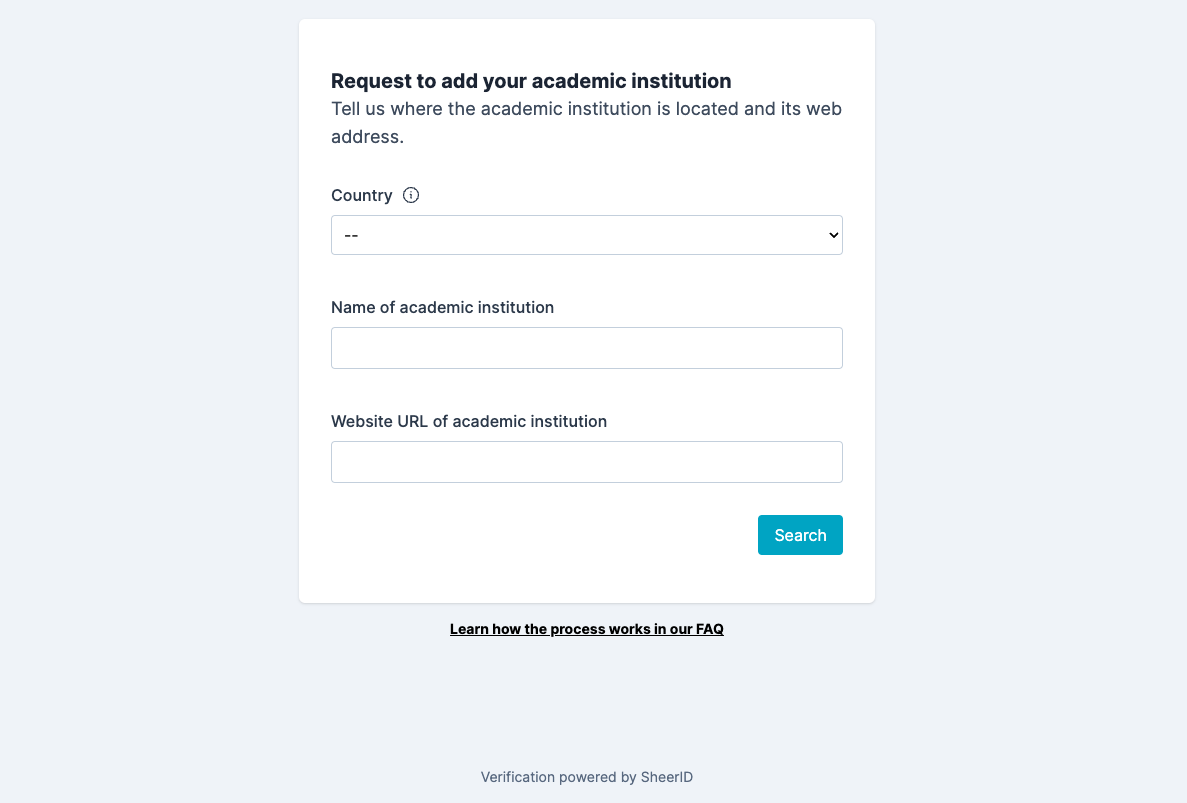Follow the underlined FAQ link below the card

[587, 629]
